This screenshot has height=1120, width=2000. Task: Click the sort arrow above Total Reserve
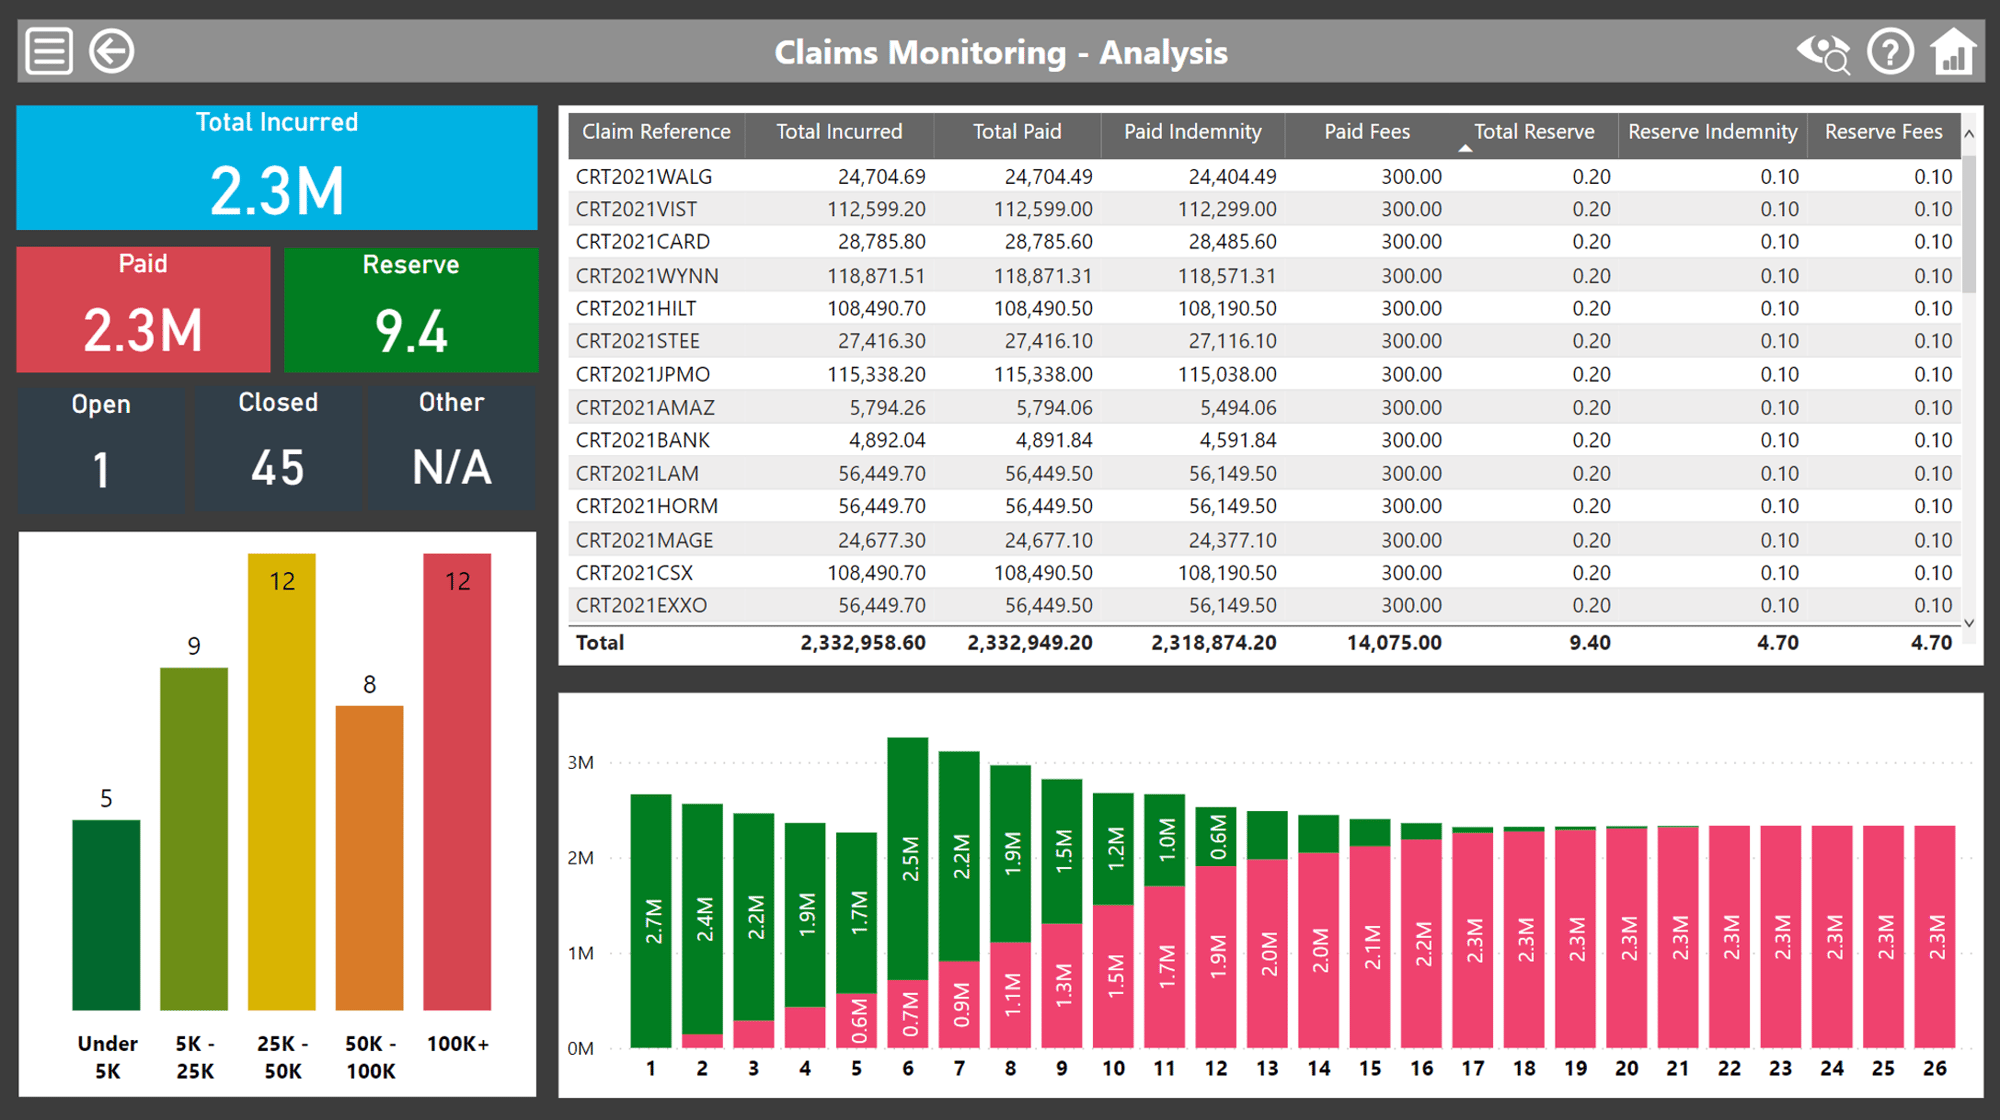pos(1465,149)
